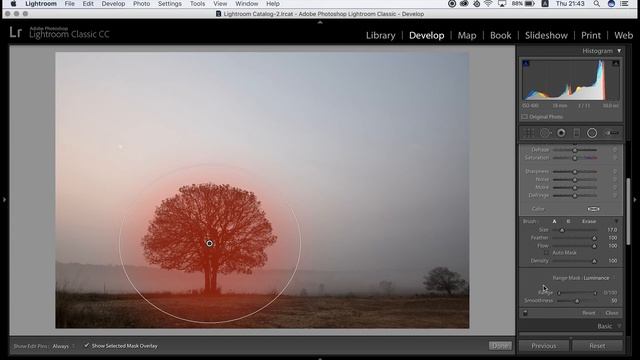Open the File menu

coord(69,4)
